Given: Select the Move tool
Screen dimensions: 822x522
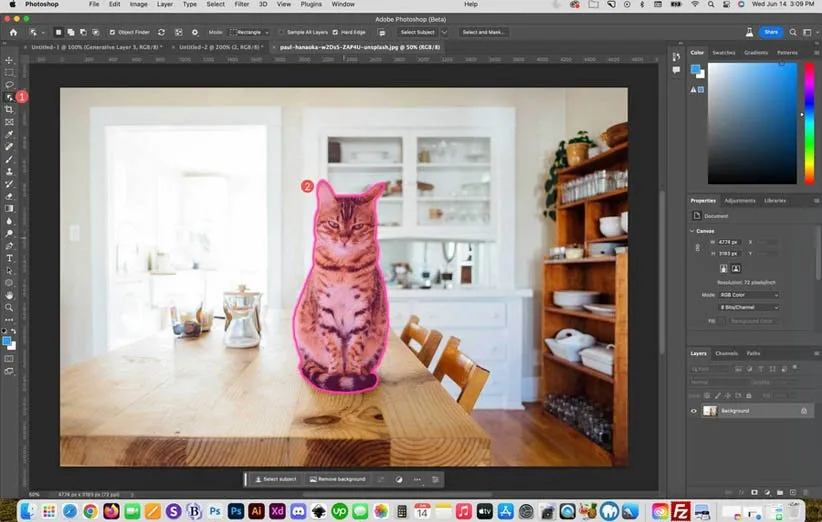Looking at the screenshot, I should click(9, 60).
